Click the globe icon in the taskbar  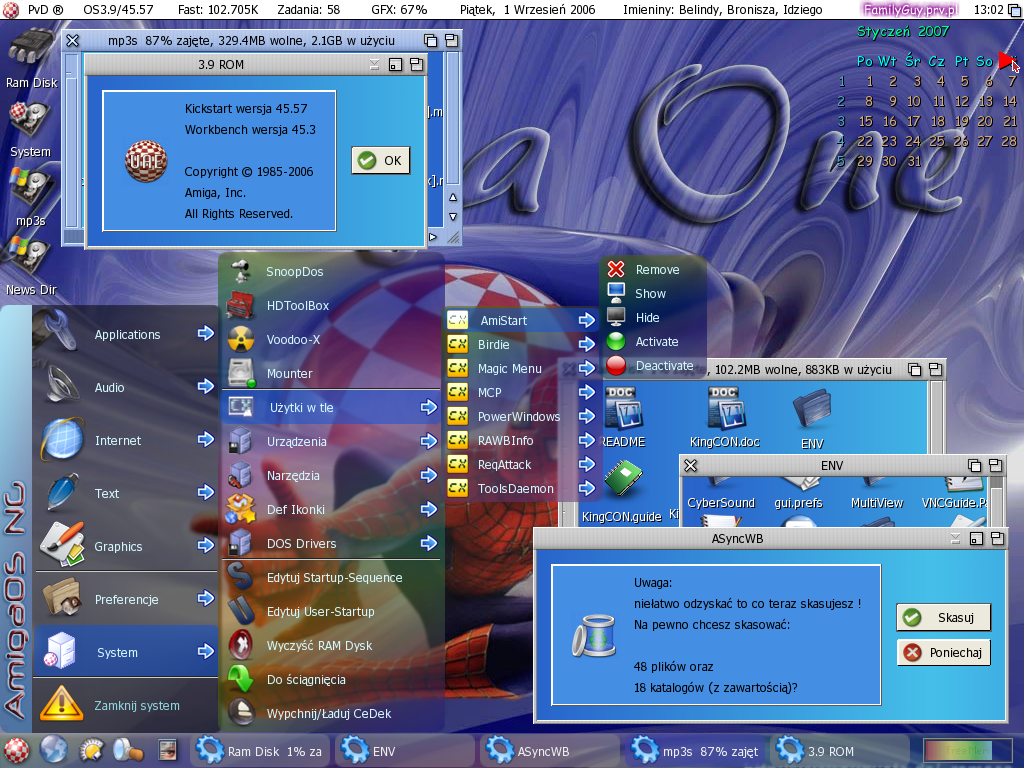coord(54,750)
